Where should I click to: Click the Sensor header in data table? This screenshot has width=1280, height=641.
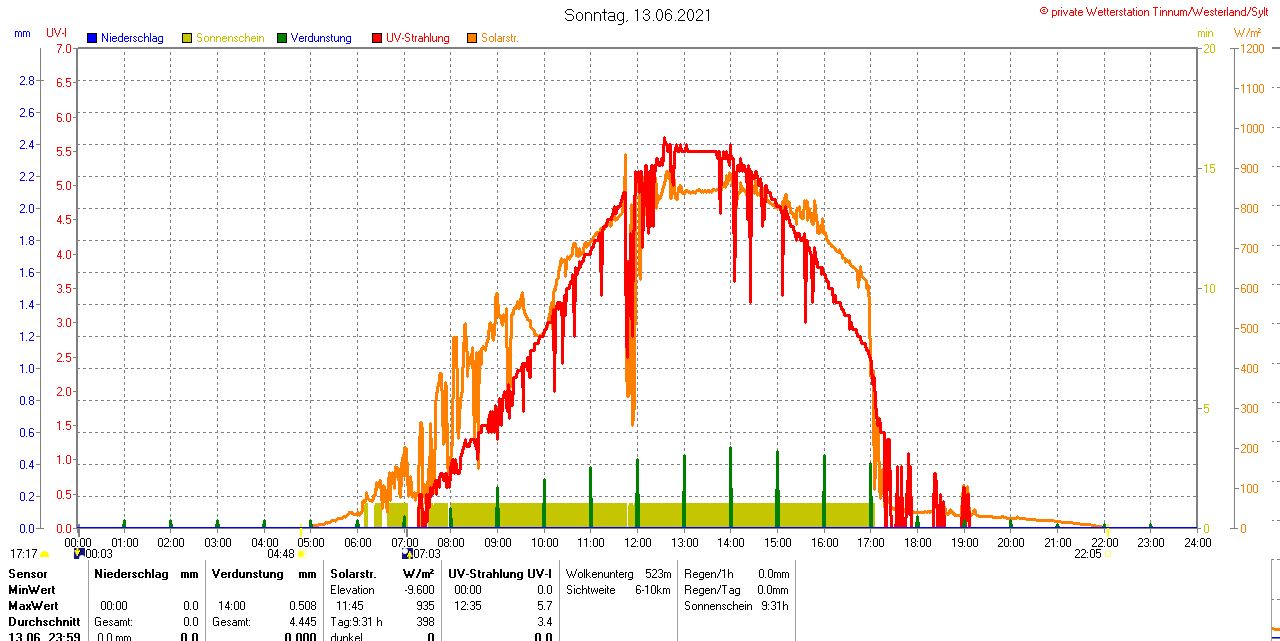pyautogui.click(x=28, y=574)
